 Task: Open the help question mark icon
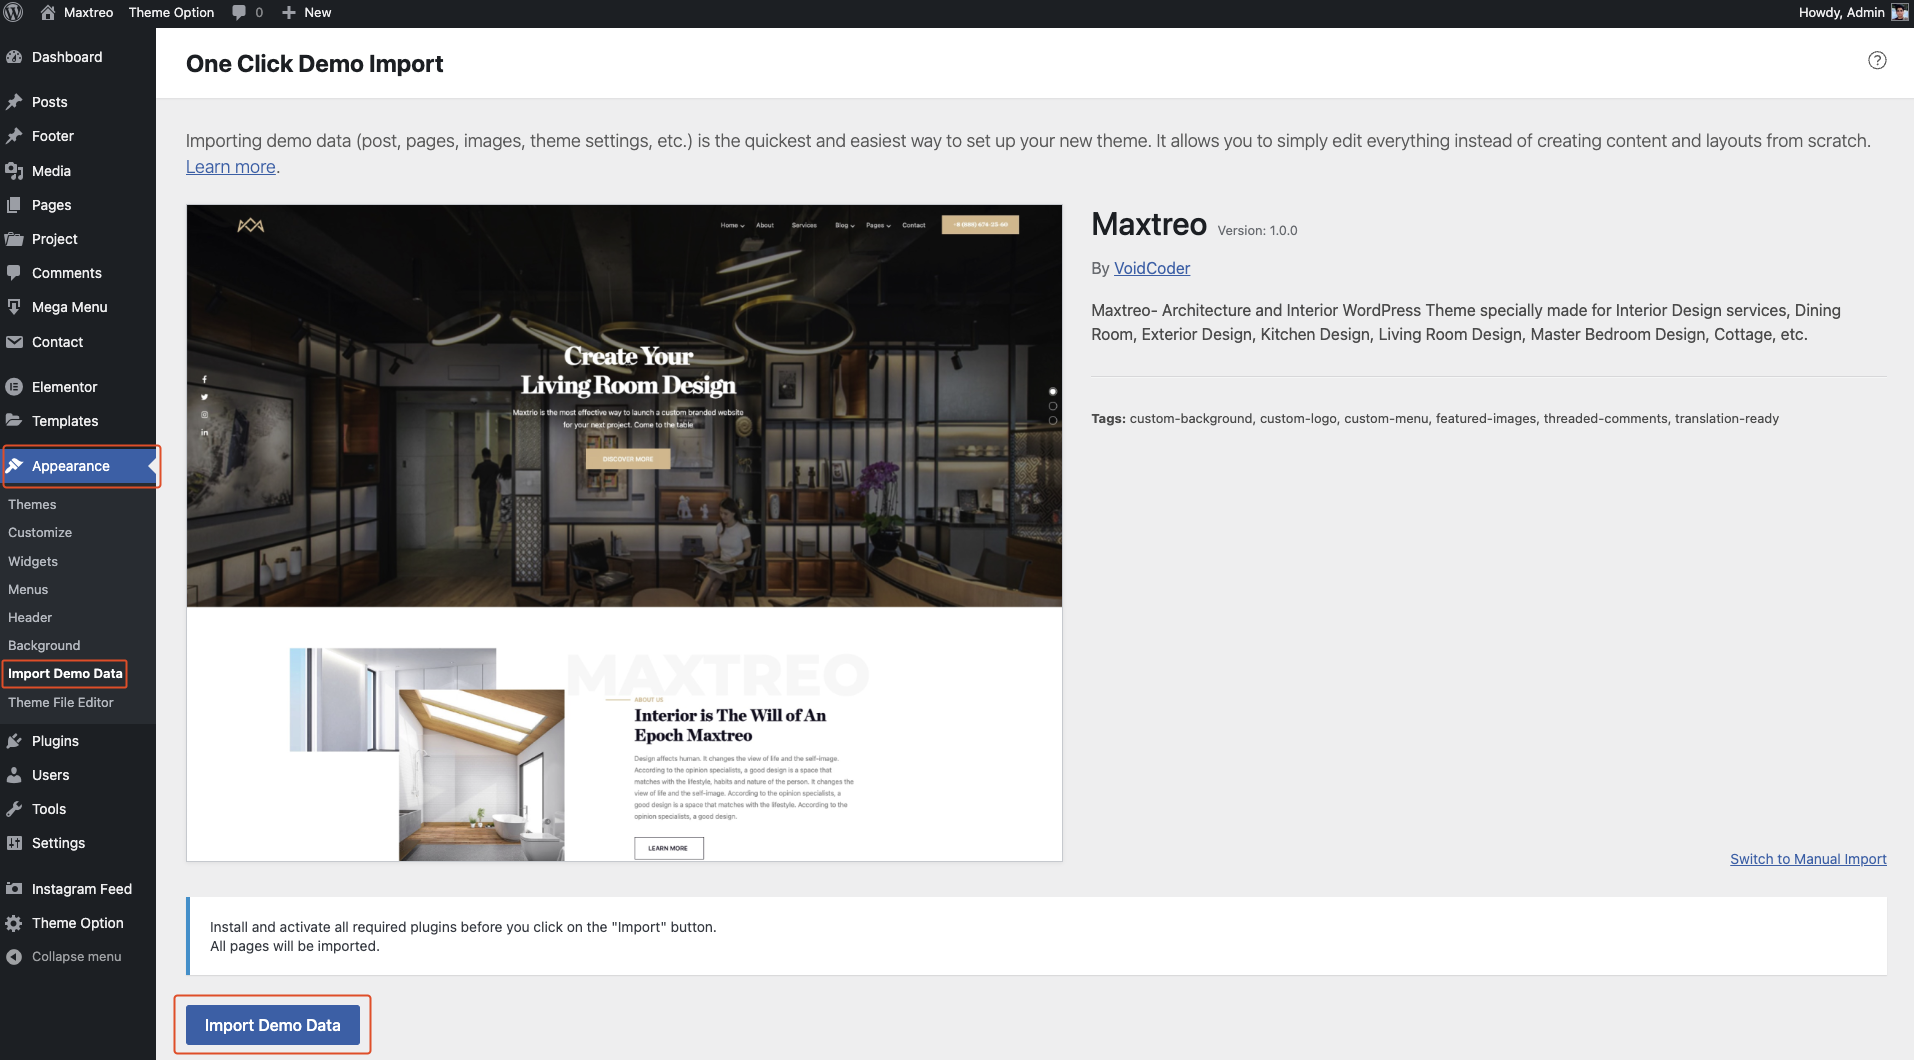click(x=1877, y=60)
